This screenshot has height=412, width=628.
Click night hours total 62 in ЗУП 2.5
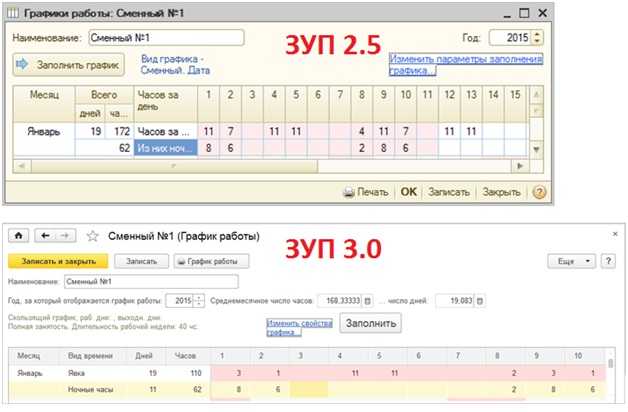point(104,148)
